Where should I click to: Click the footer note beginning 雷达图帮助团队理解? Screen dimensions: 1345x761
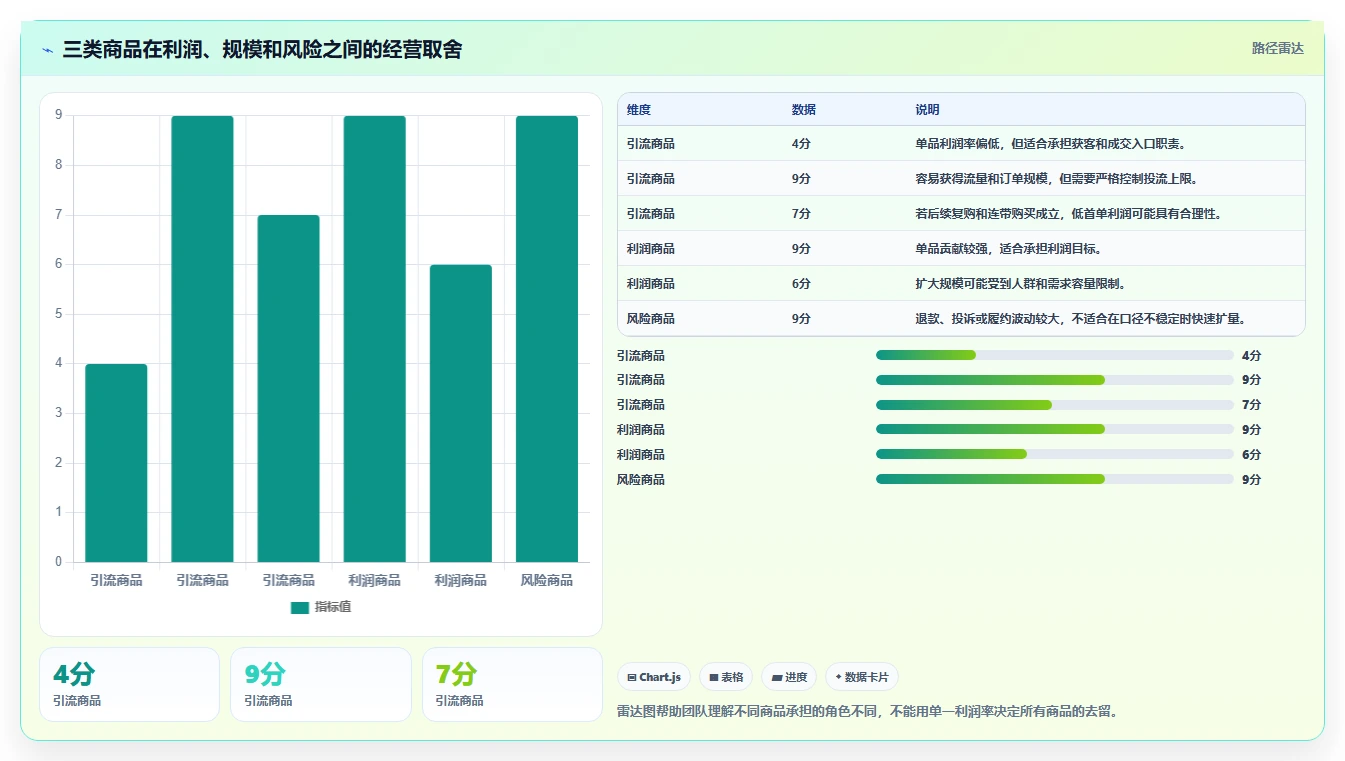(x=868, y=712)
